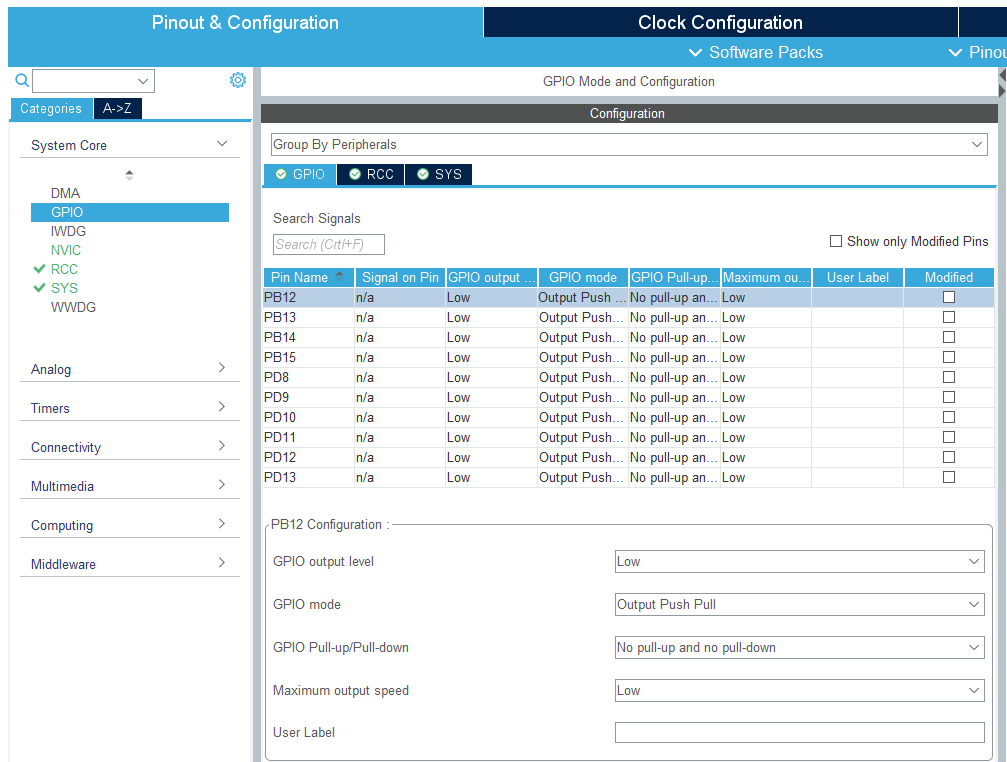This screenshot has height=762, width=1007.
Task: Click the User Label input field
Action: tap(800, 732)
